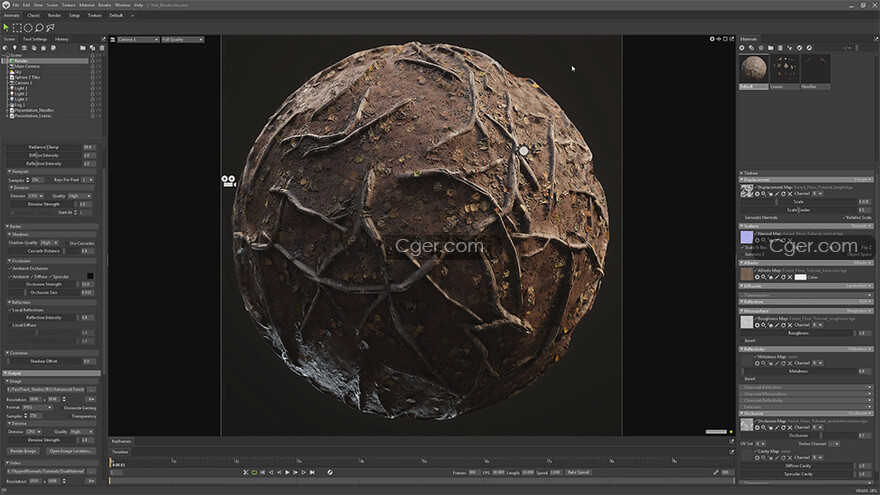This screenshot has height=495, width=880.
Task: Select the rectangular marquee tool
Action: (x=17, y=27)
